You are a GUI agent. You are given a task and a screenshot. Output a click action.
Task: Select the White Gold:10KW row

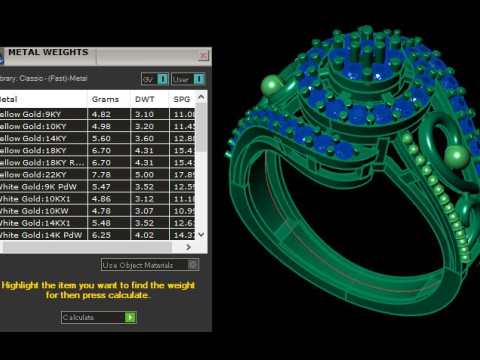pyautogui.click(x=97, y=211)
